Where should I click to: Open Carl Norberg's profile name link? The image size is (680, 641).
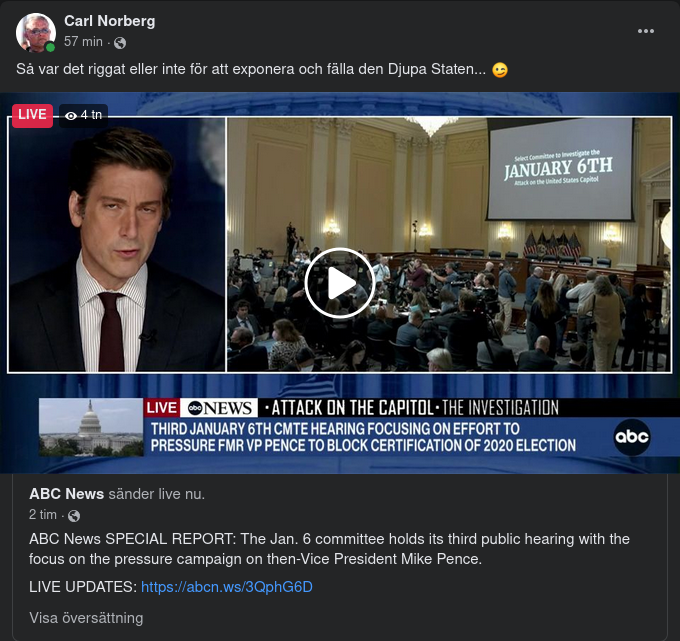[x=109, y=21]
